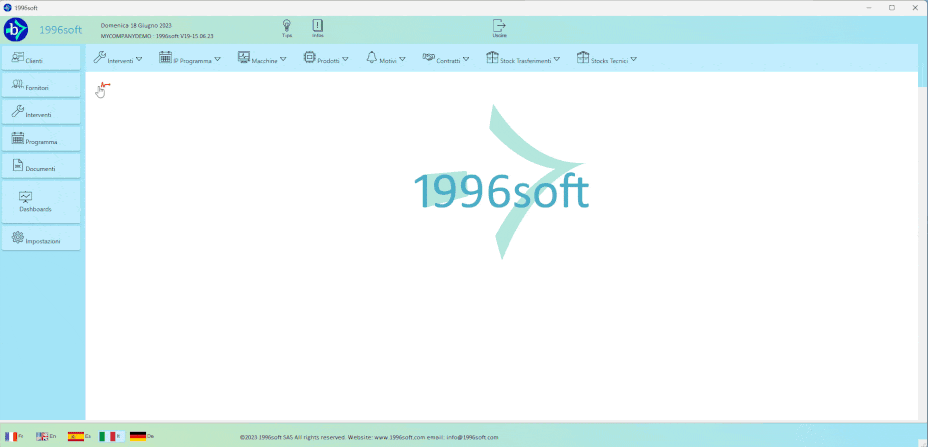Select the Italian flag language option

click(x=107, y=436)
